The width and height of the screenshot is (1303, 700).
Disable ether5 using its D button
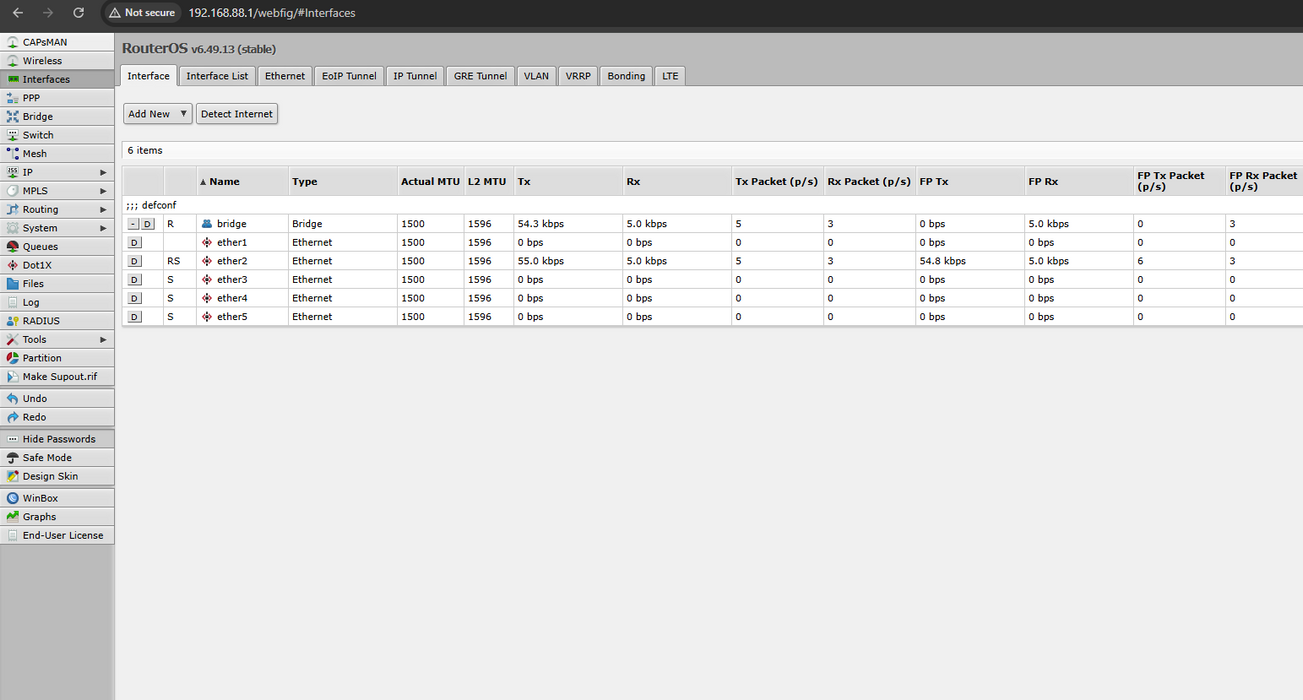pyautogui.click(x=135, y=317)
